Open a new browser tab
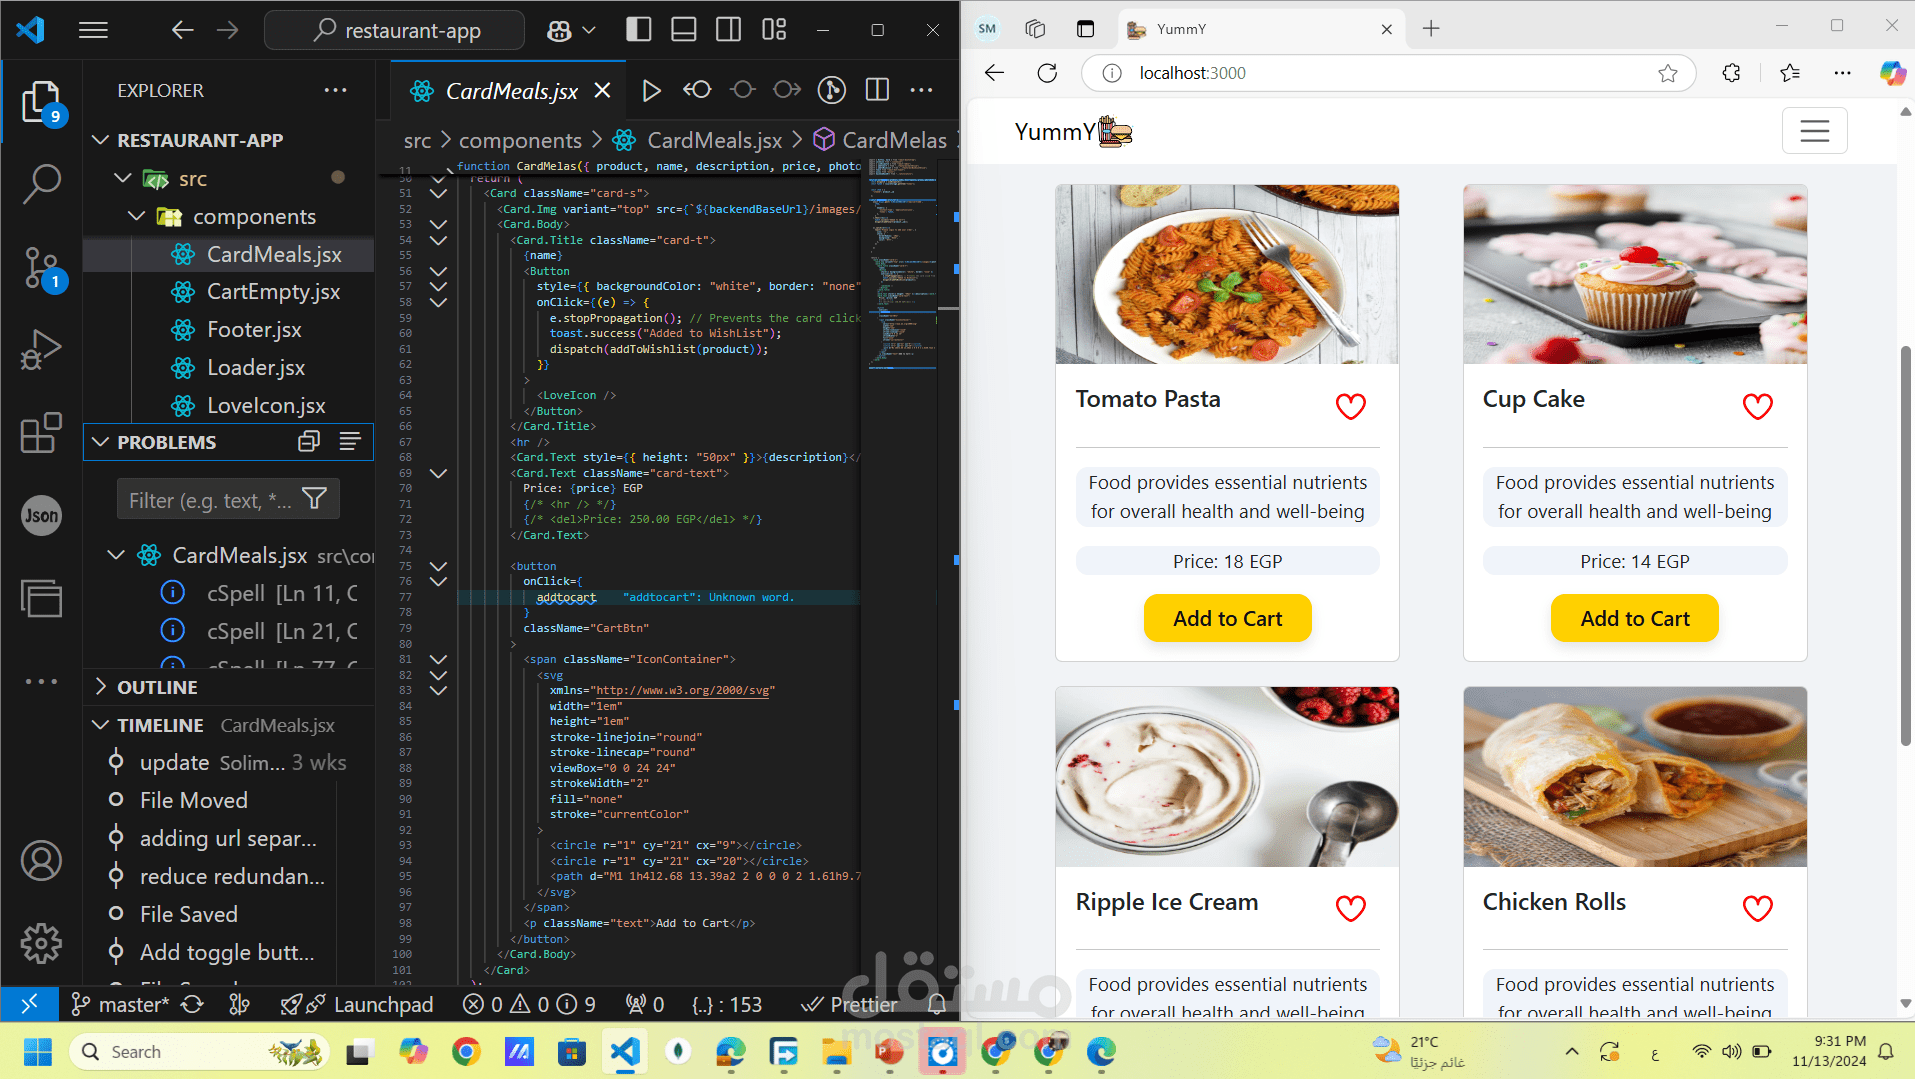Image resolution: width=1915 pixels, height=1079 pixels. (1431, 29)
